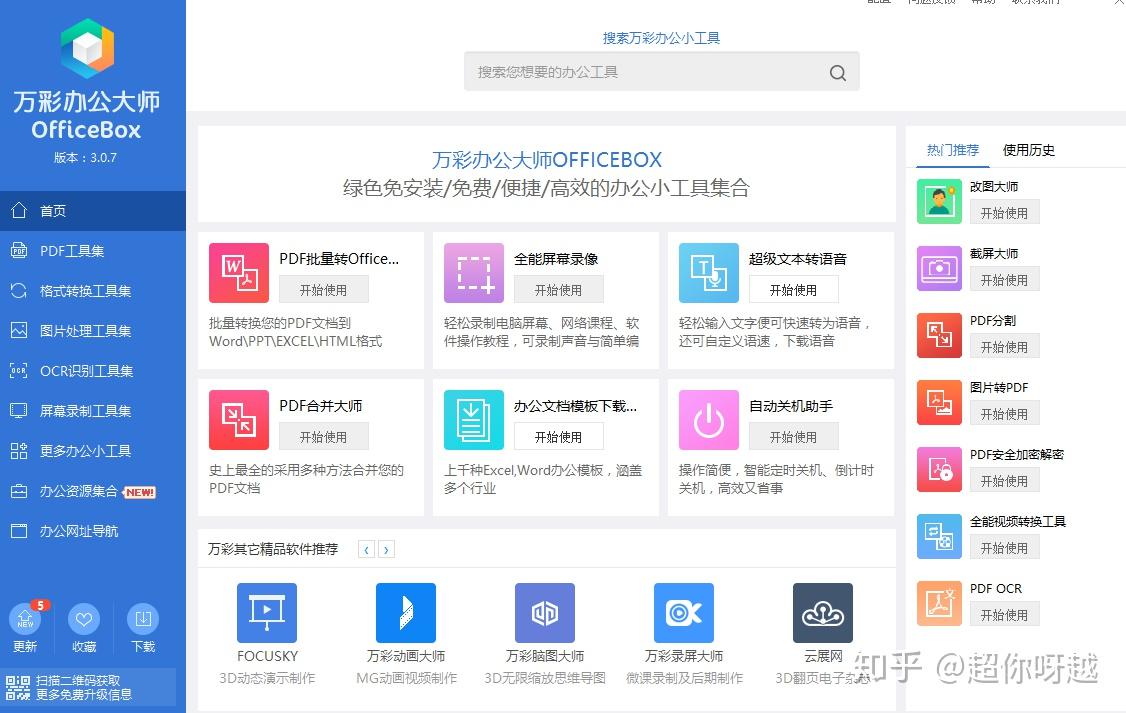Click 图片转PDF orange icon

[939, 403]
